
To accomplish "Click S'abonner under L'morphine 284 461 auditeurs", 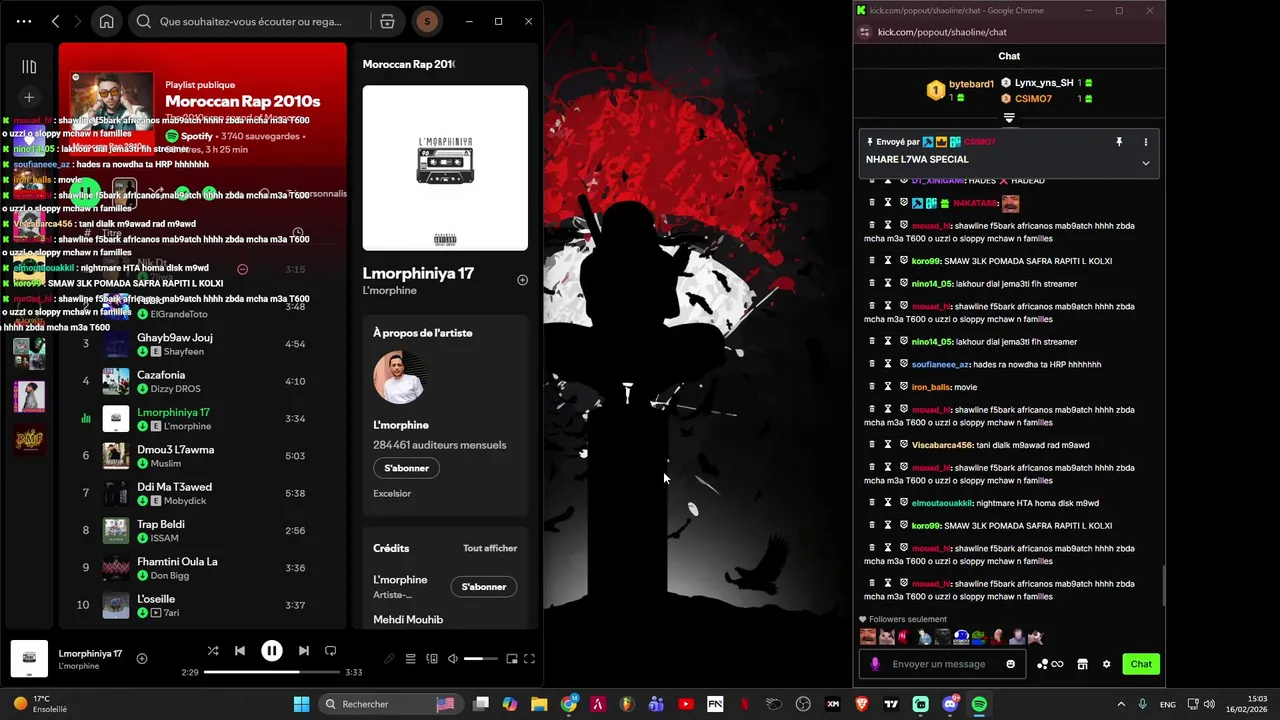I will [x=407, y=468].
